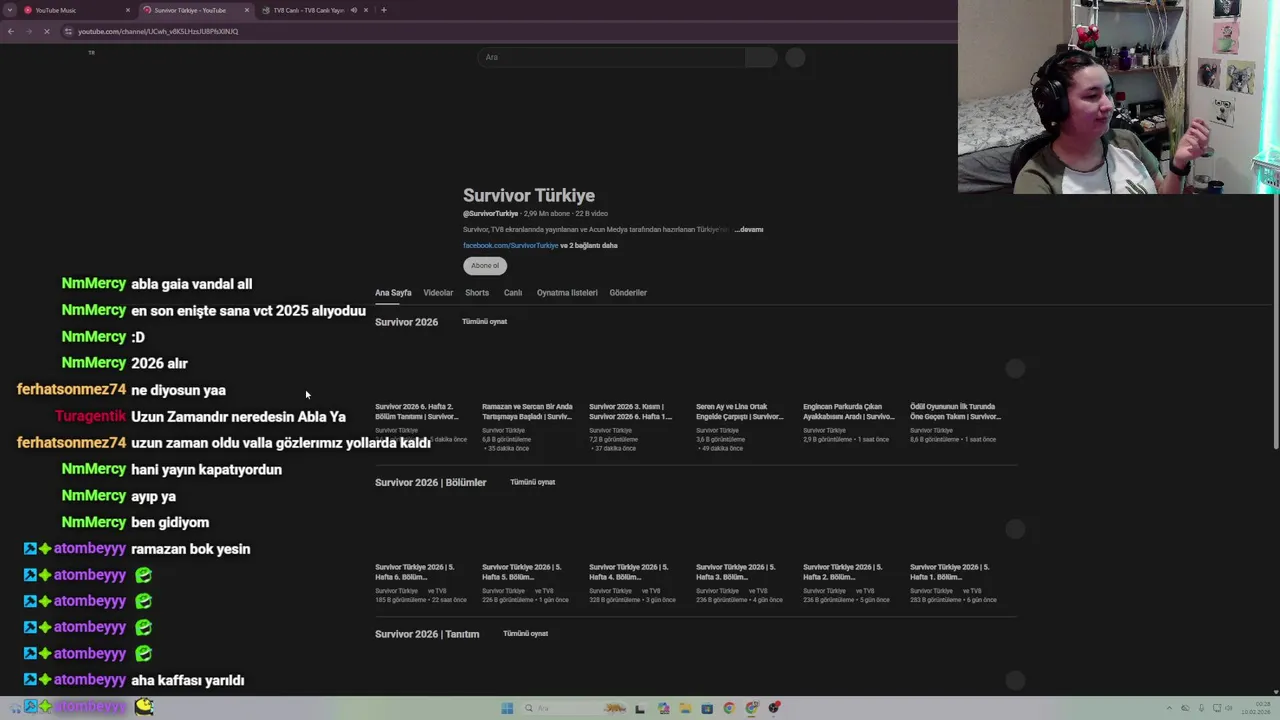The width and height of the screenshot is (1280, 720).
Task: Open the 'Survivor 2026 | Bölümler' section title
Action: (x=430, y=482)
